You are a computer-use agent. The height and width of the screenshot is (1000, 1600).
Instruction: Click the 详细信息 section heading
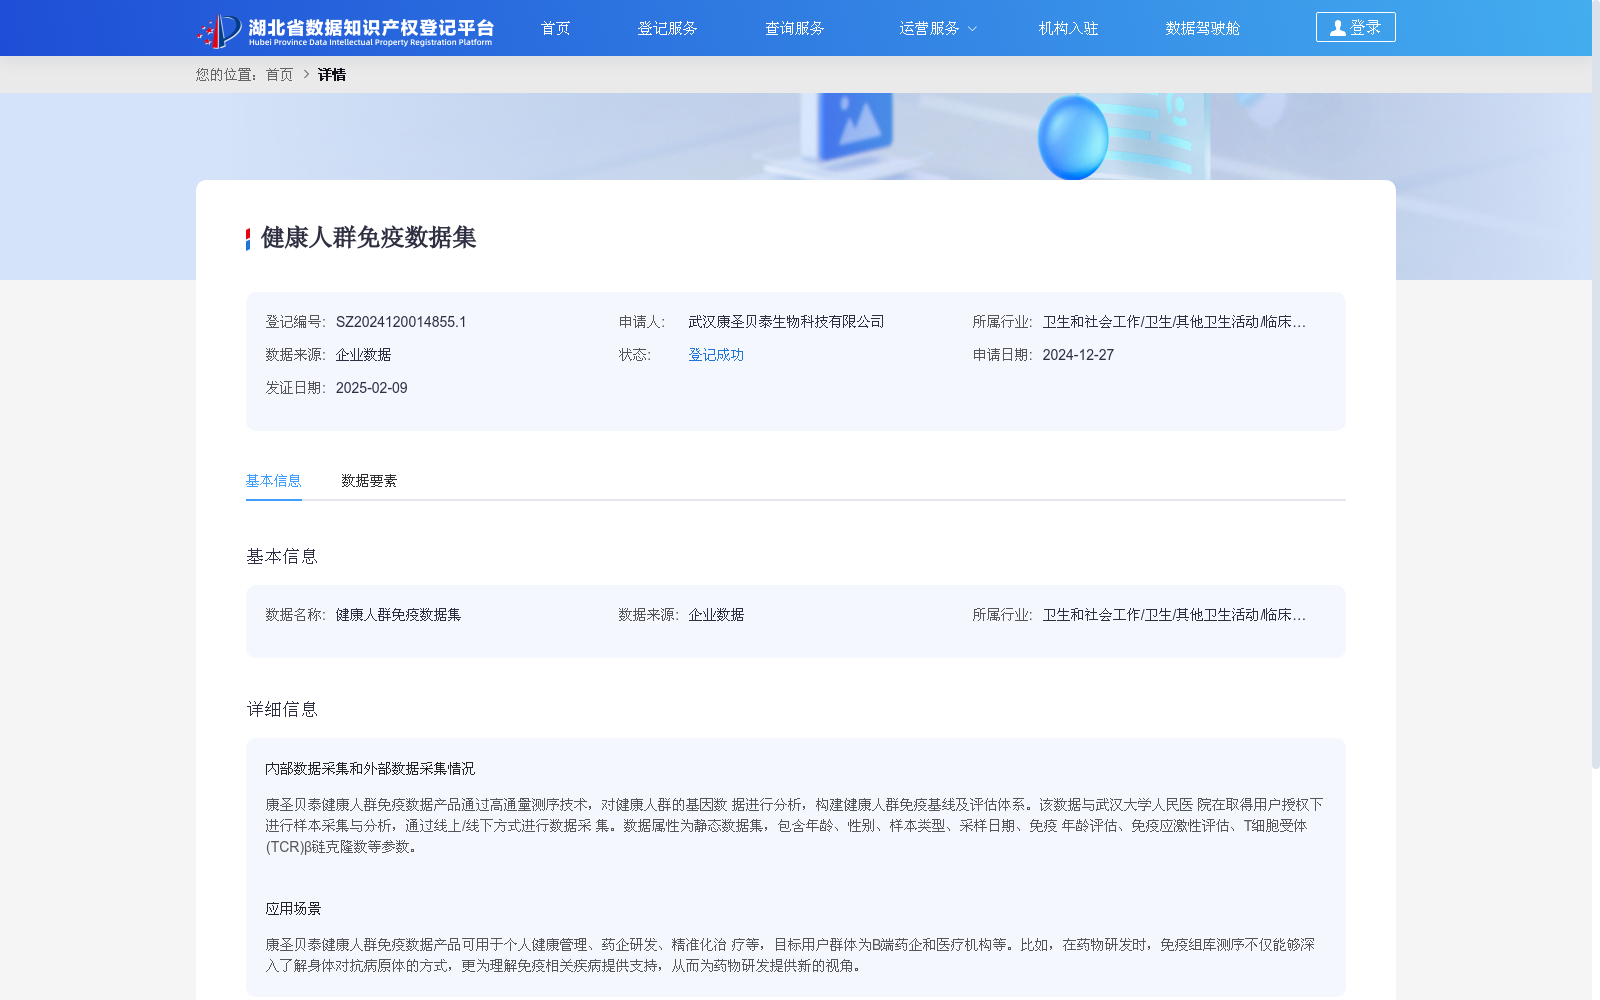[x=282, y=710]
